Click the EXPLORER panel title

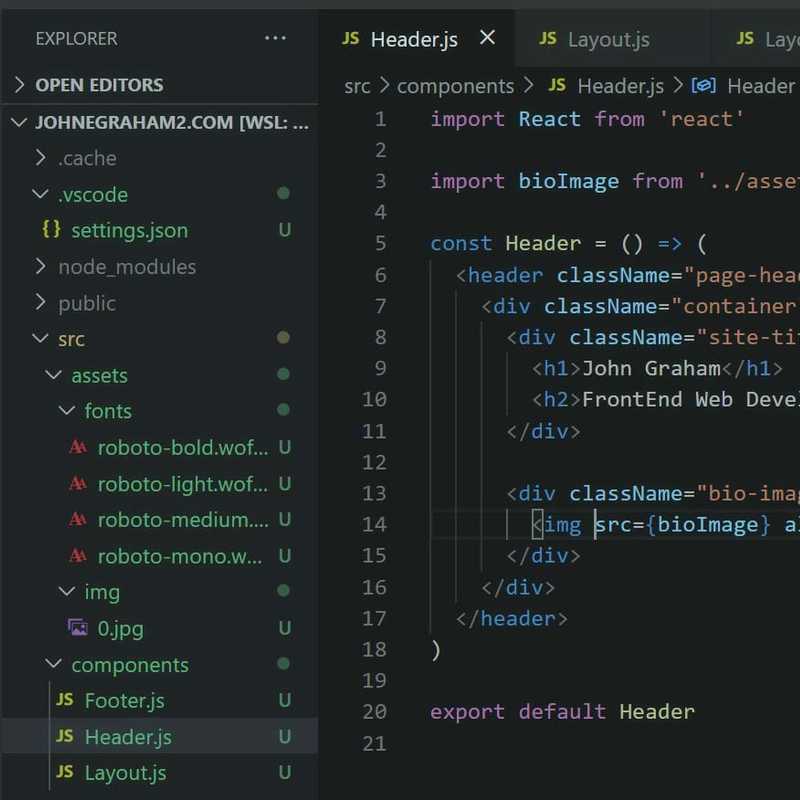[x=77, y=39]
